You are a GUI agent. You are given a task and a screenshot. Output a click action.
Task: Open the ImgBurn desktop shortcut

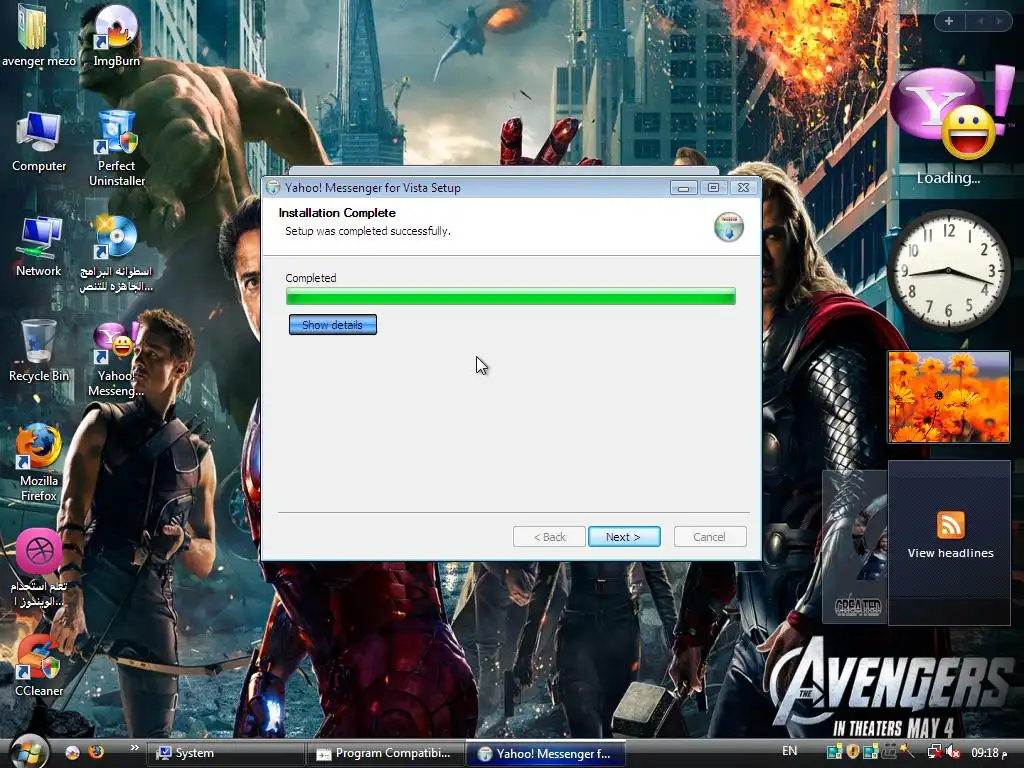pos(116,36)
